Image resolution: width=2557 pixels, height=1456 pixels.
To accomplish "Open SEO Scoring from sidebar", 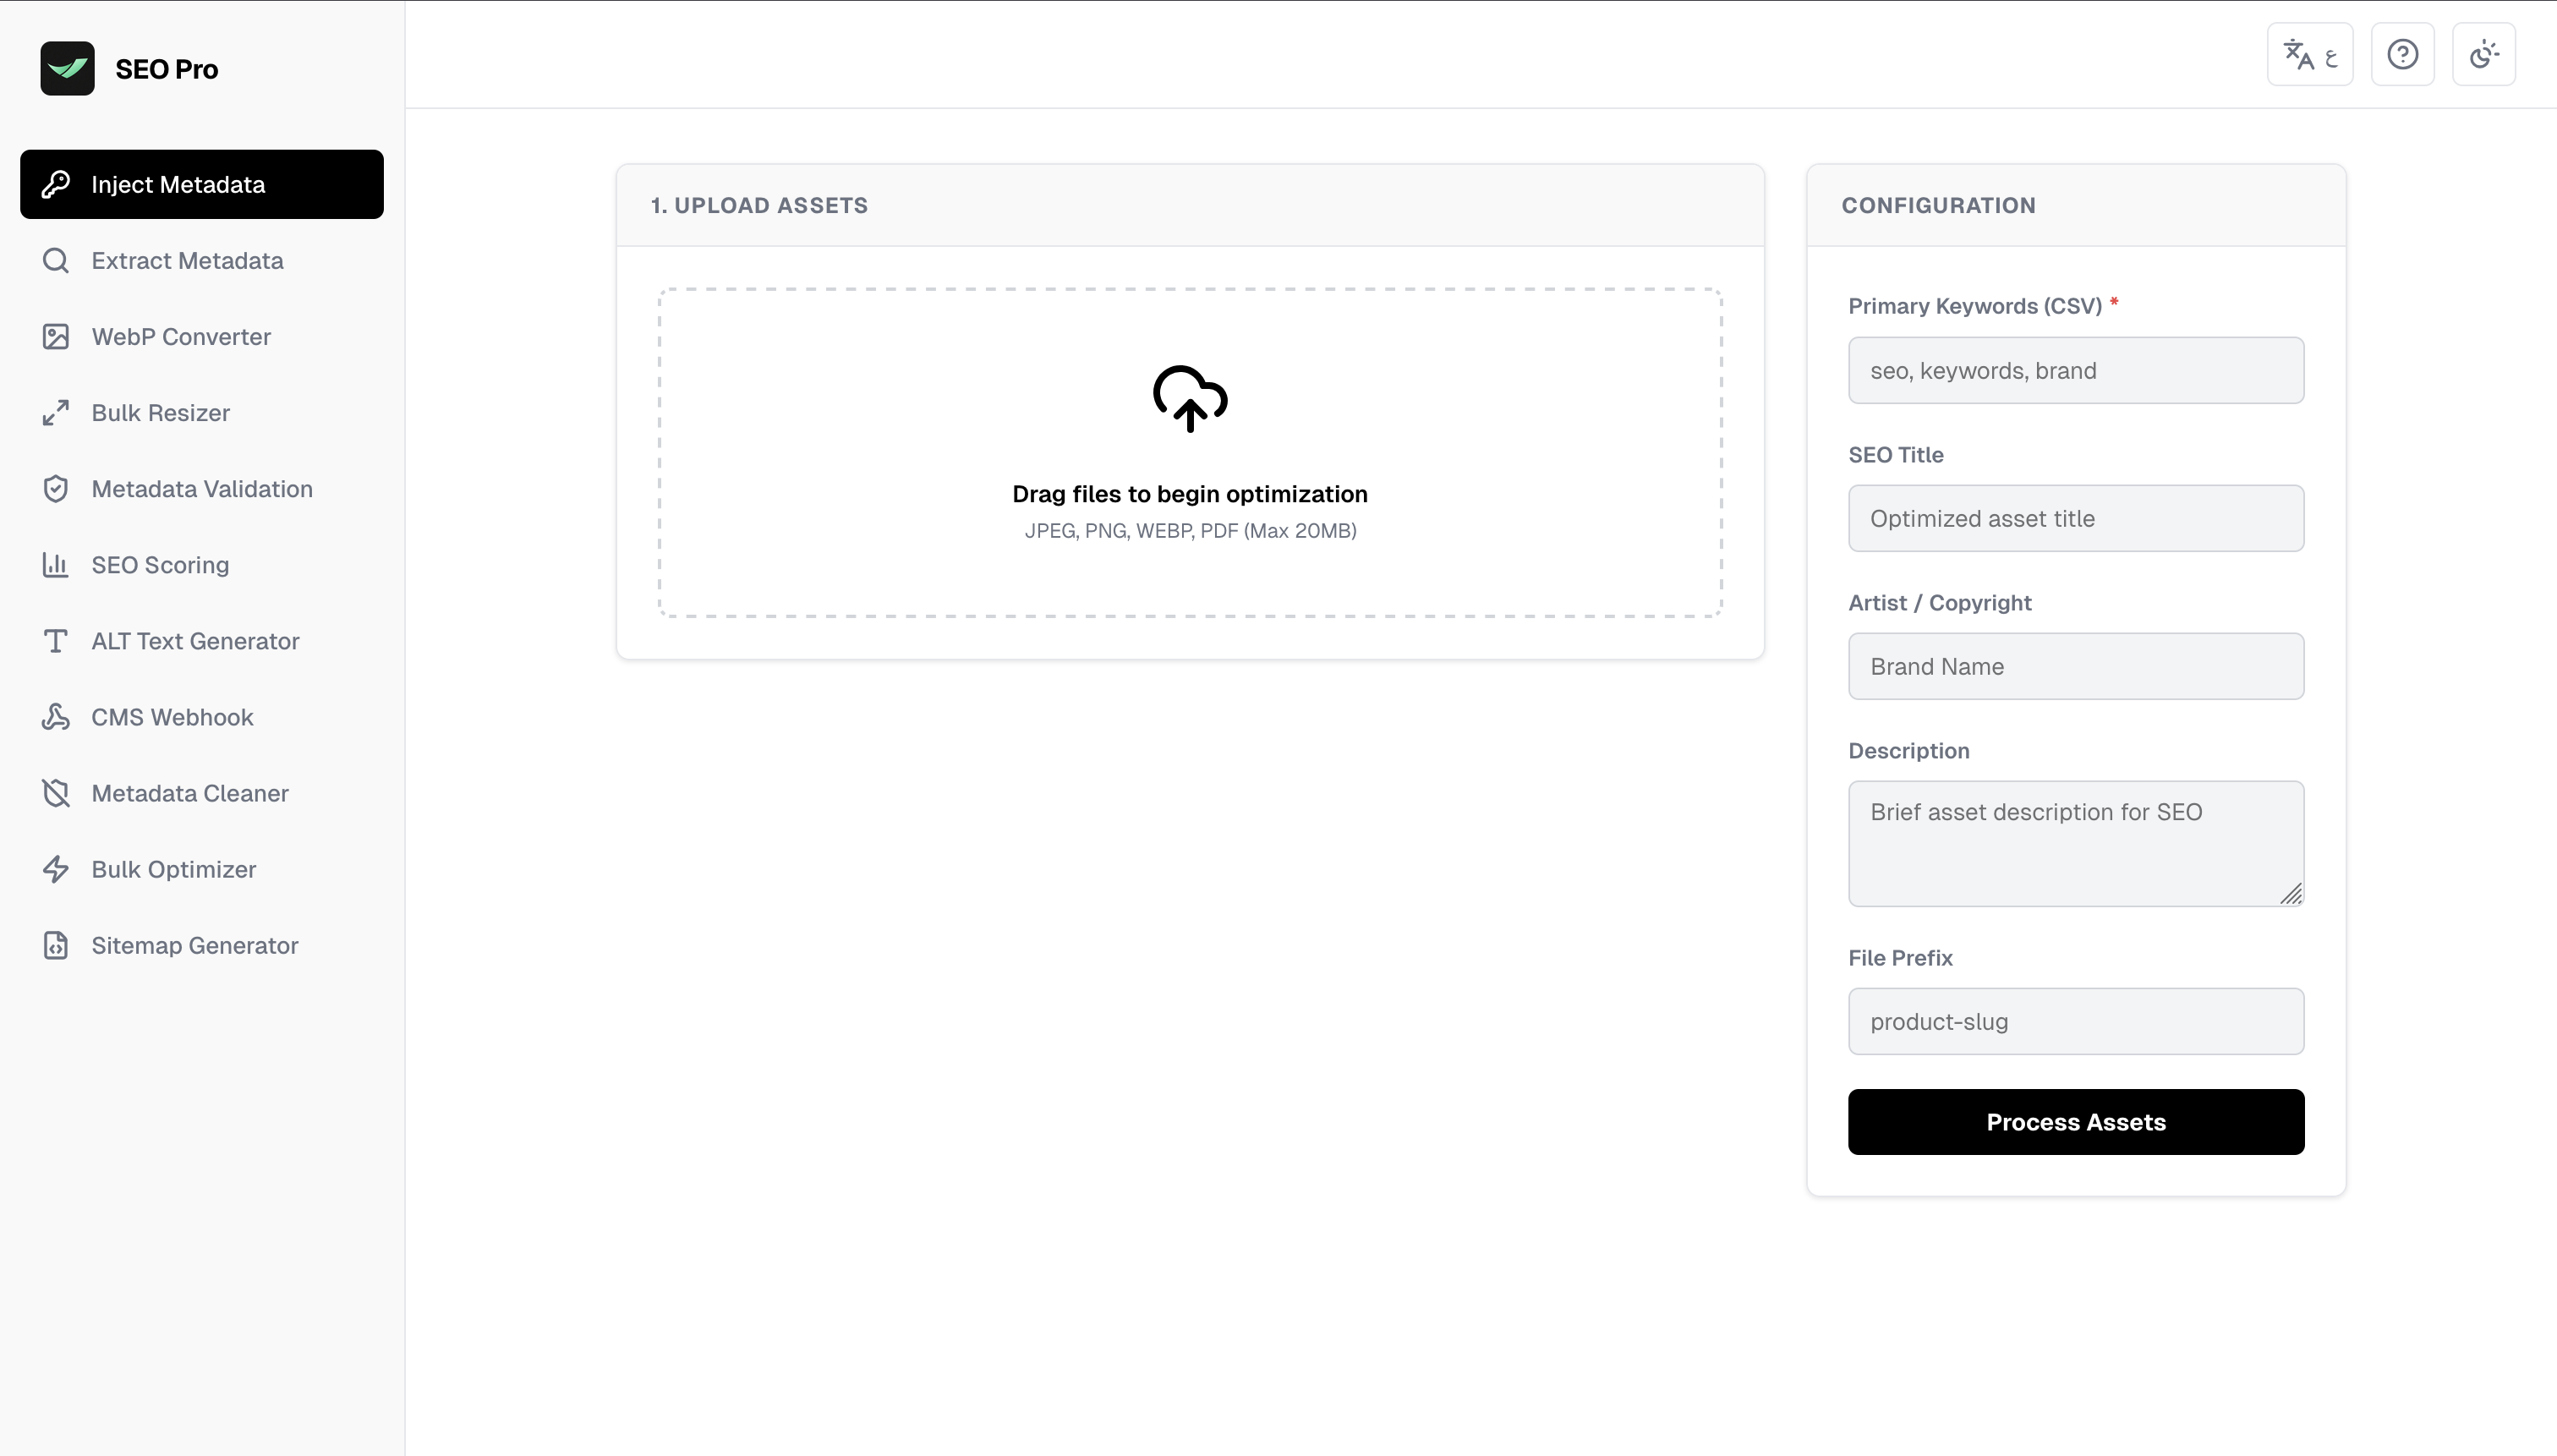I will pos(160,565).
